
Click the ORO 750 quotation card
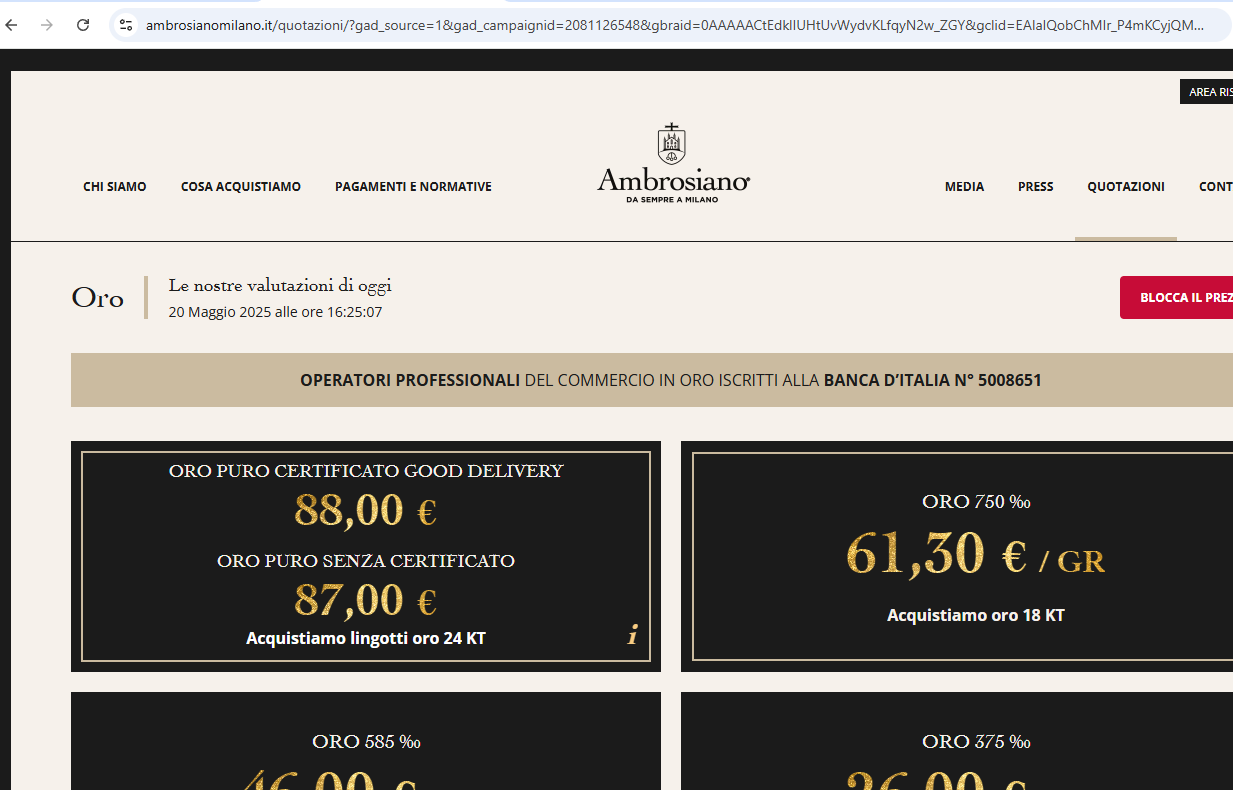coord(957,556)
